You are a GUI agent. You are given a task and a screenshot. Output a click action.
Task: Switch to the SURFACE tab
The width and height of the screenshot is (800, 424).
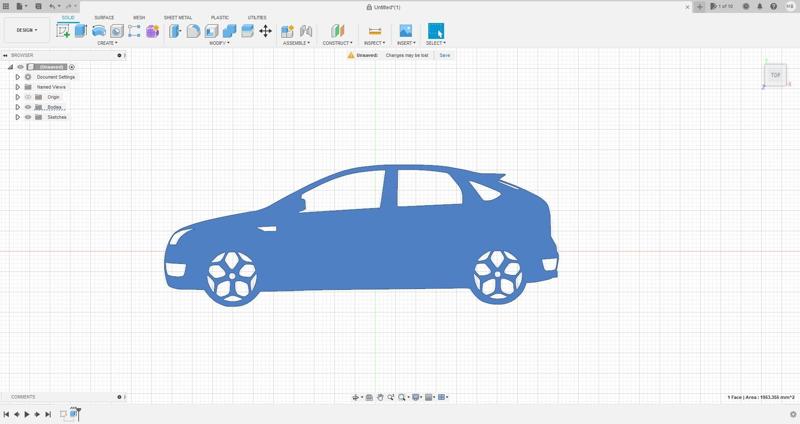(104, 18)
